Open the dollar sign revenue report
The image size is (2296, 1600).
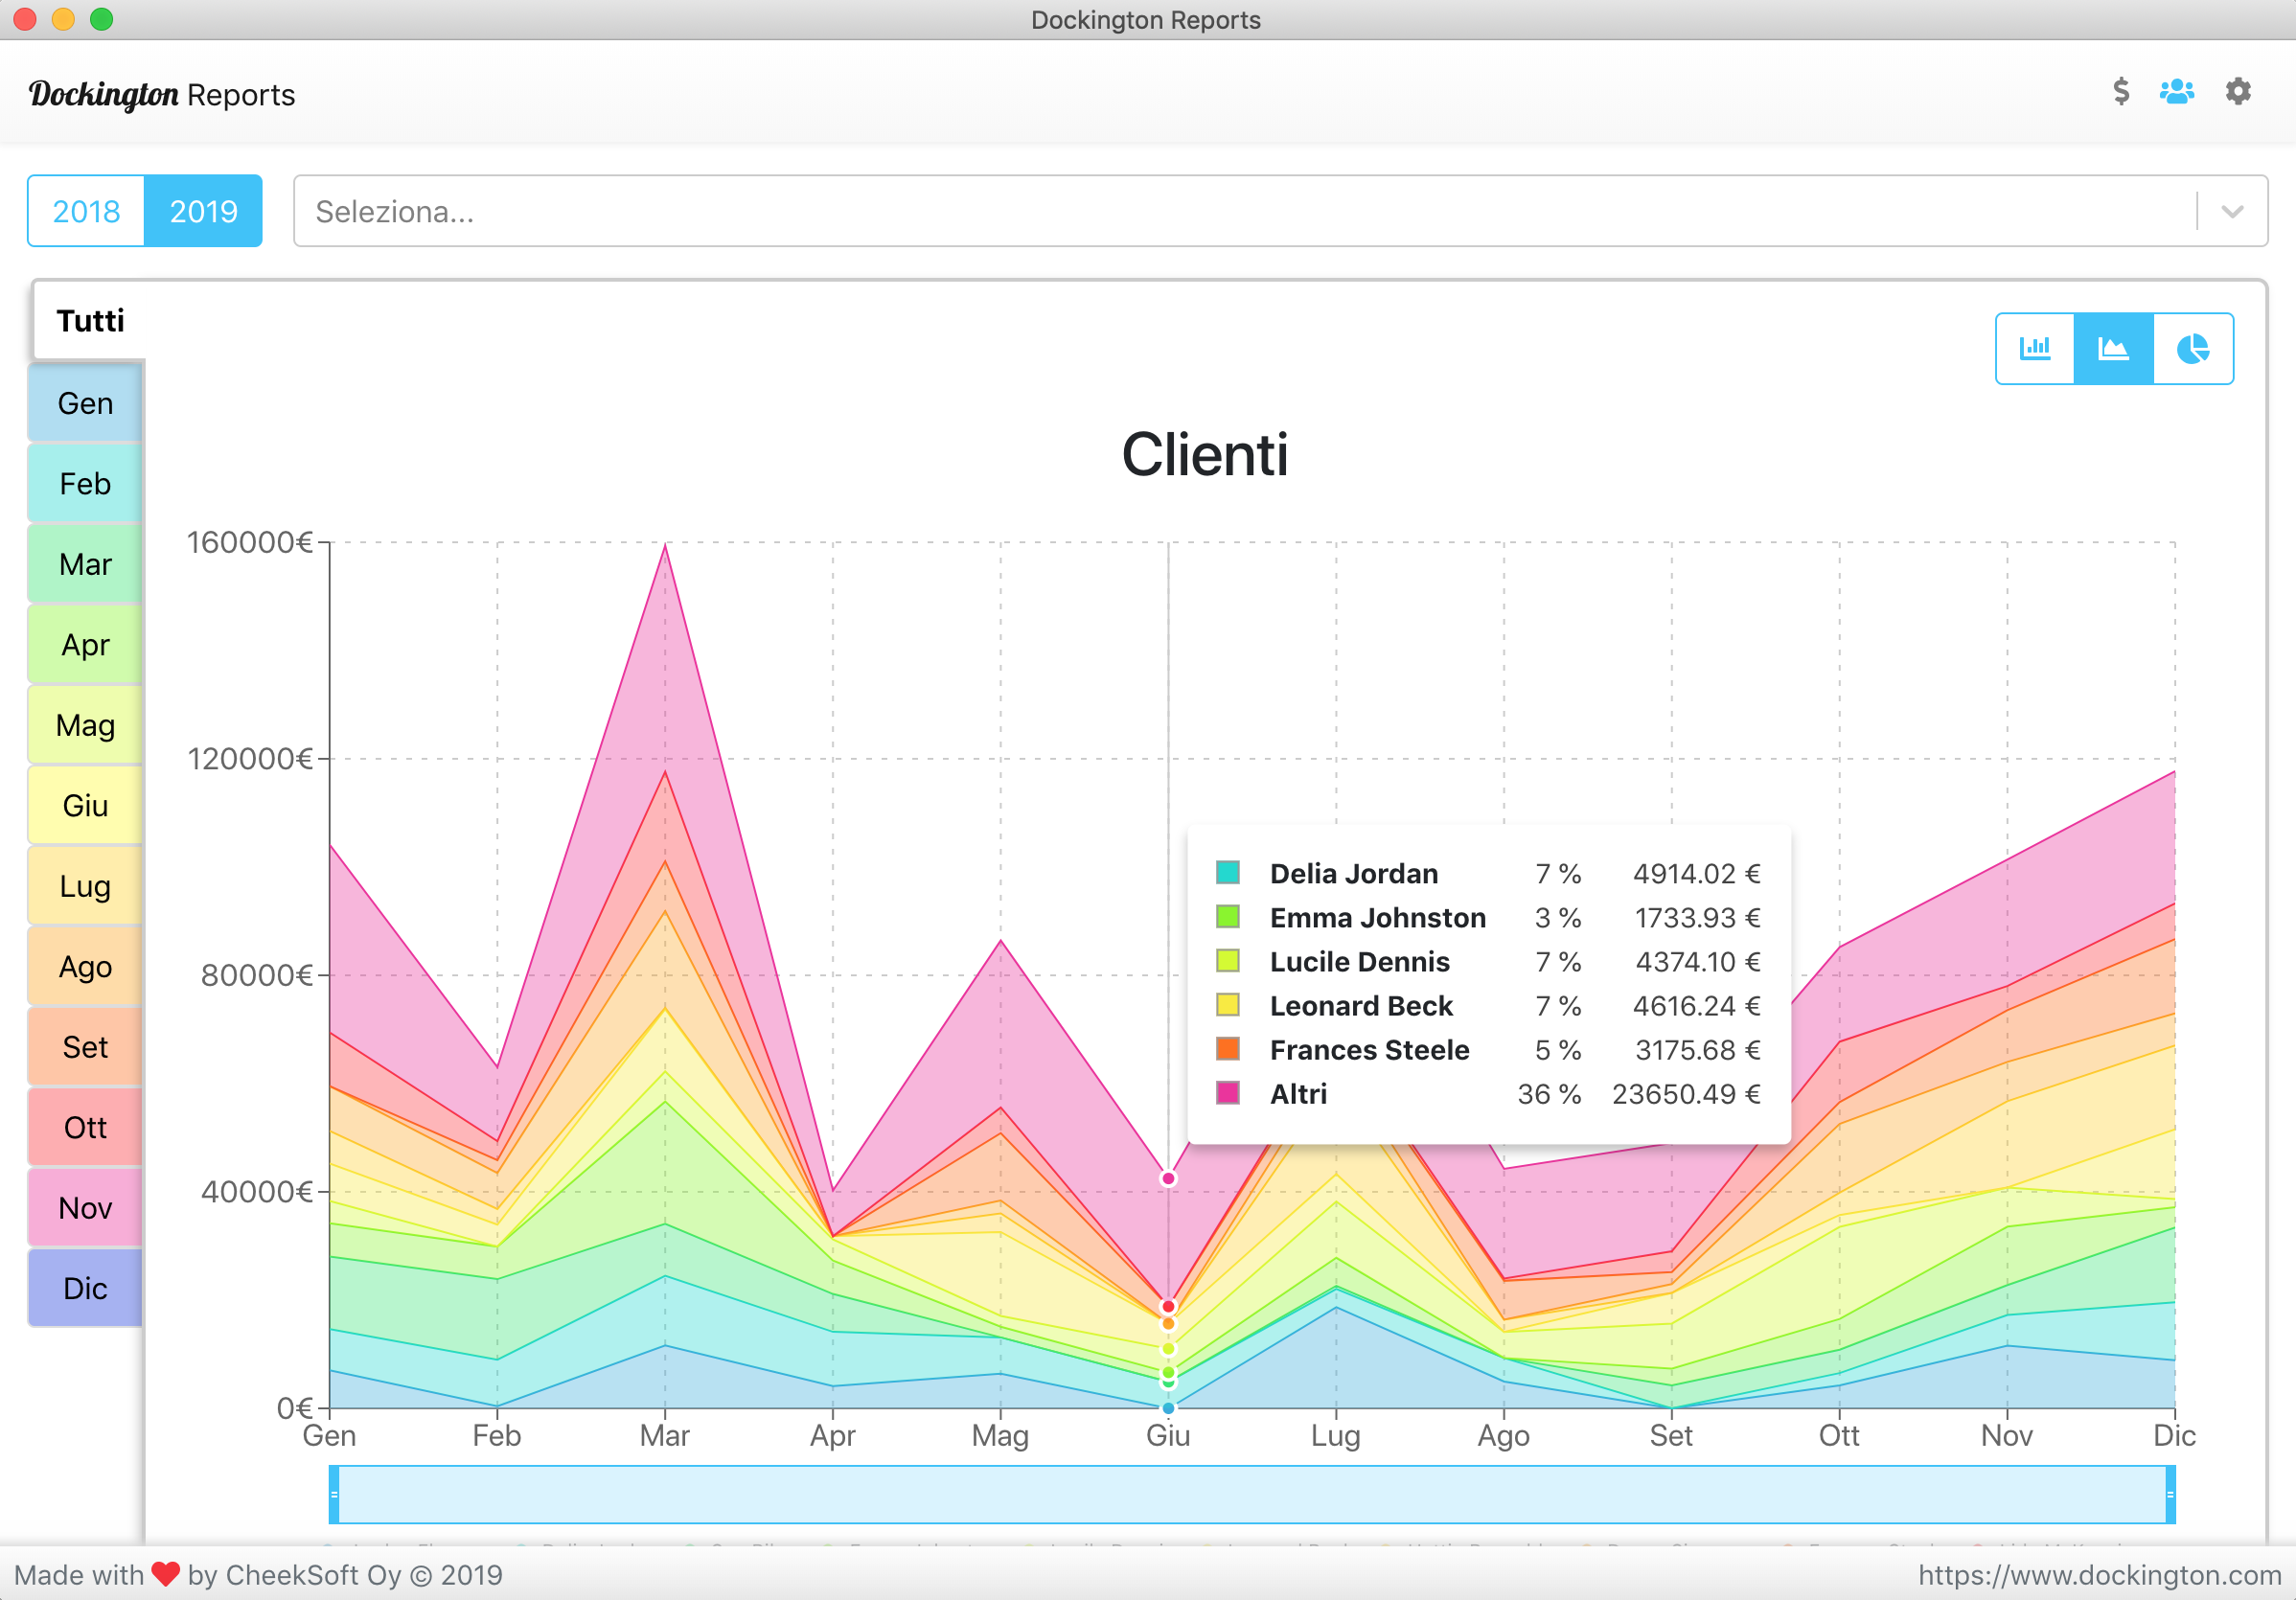[x=2120, y=92]
